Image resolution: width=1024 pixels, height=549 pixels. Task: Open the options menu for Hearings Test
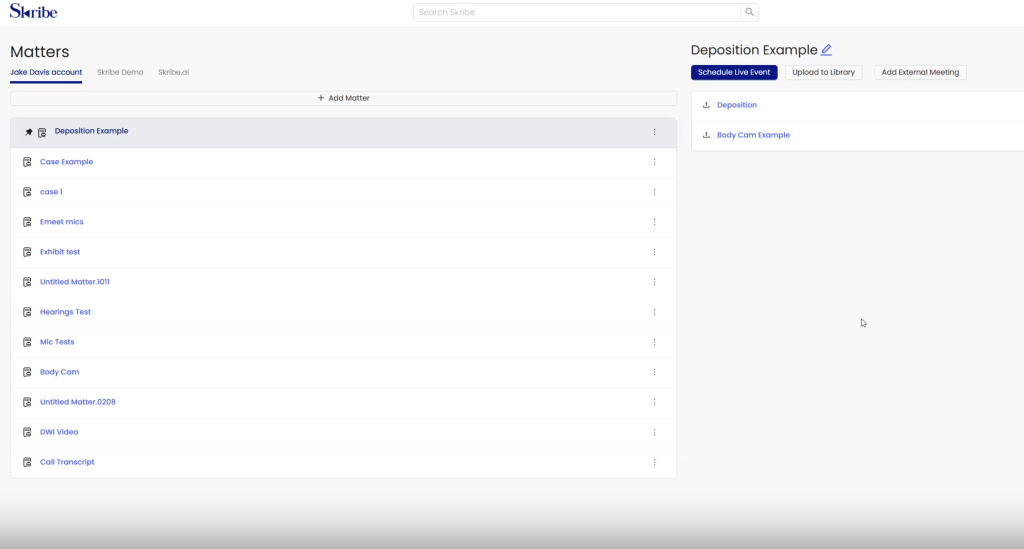pyautogui.click(x=655, y=312)
